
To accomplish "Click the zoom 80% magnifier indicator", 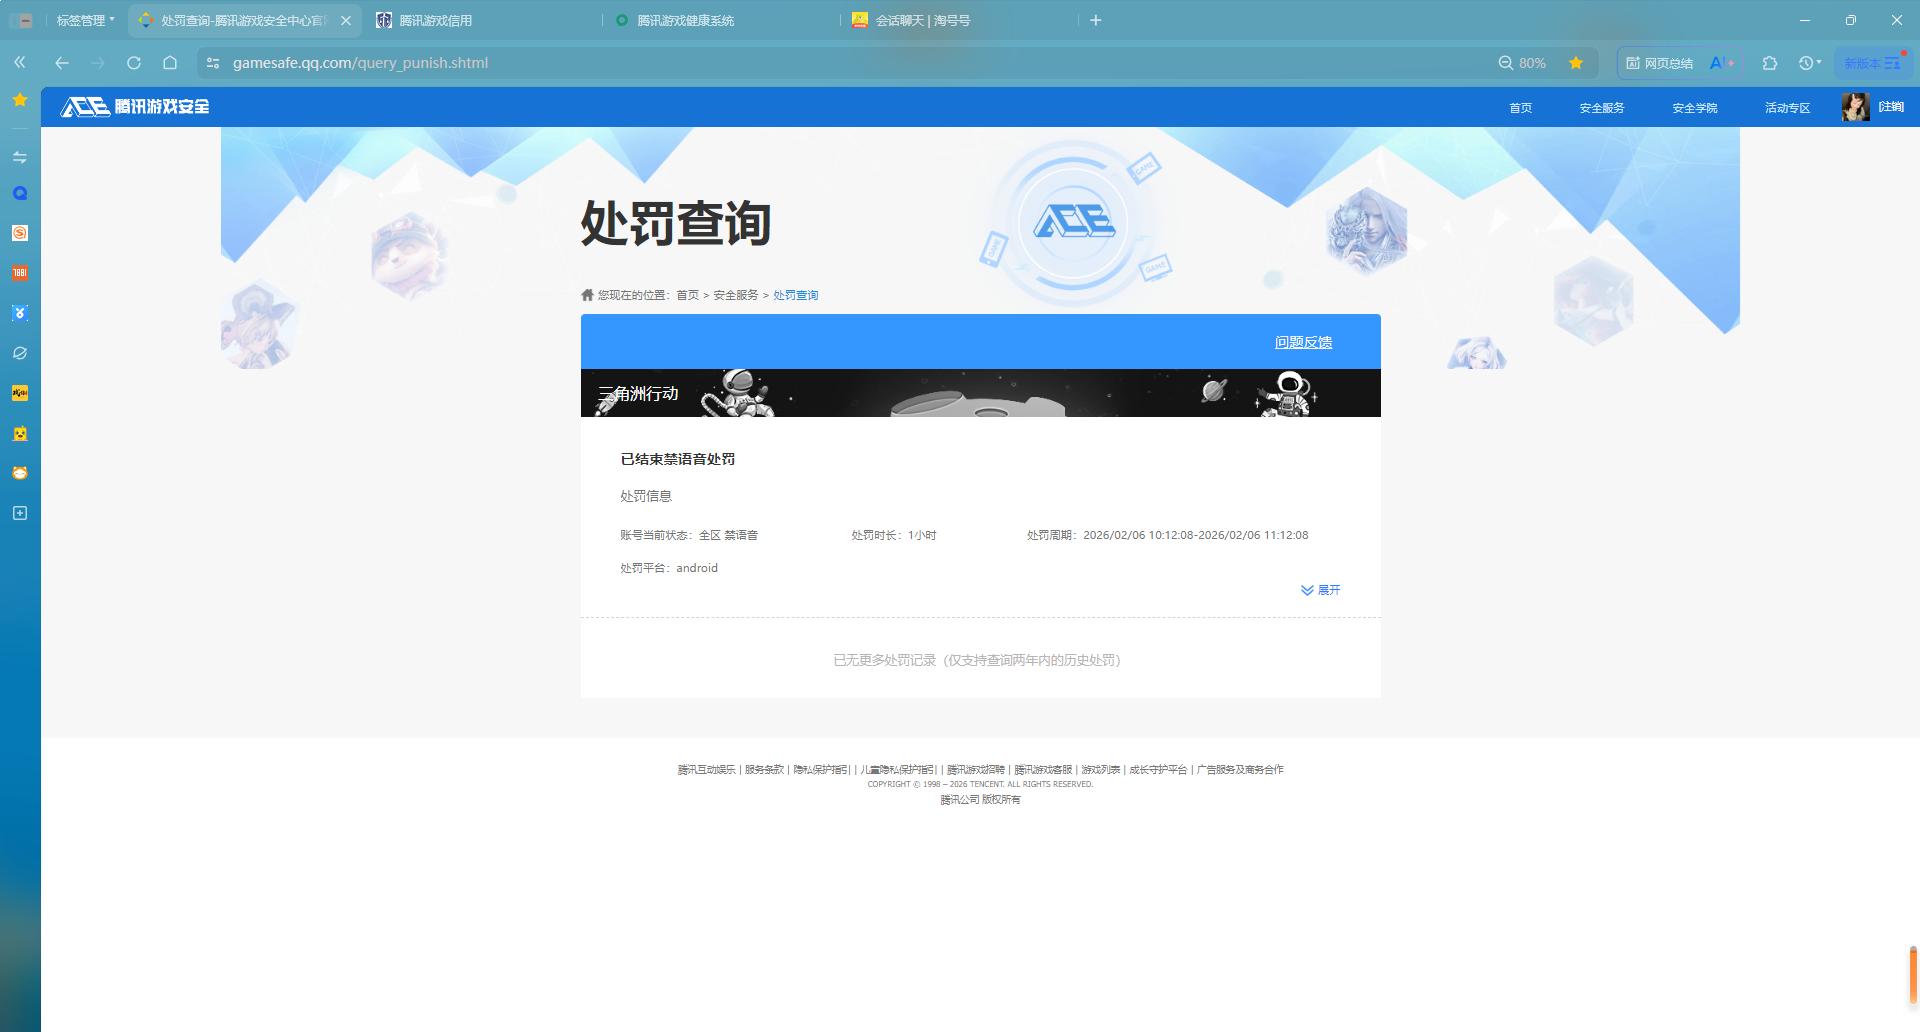I will (x=1522, y=63).
